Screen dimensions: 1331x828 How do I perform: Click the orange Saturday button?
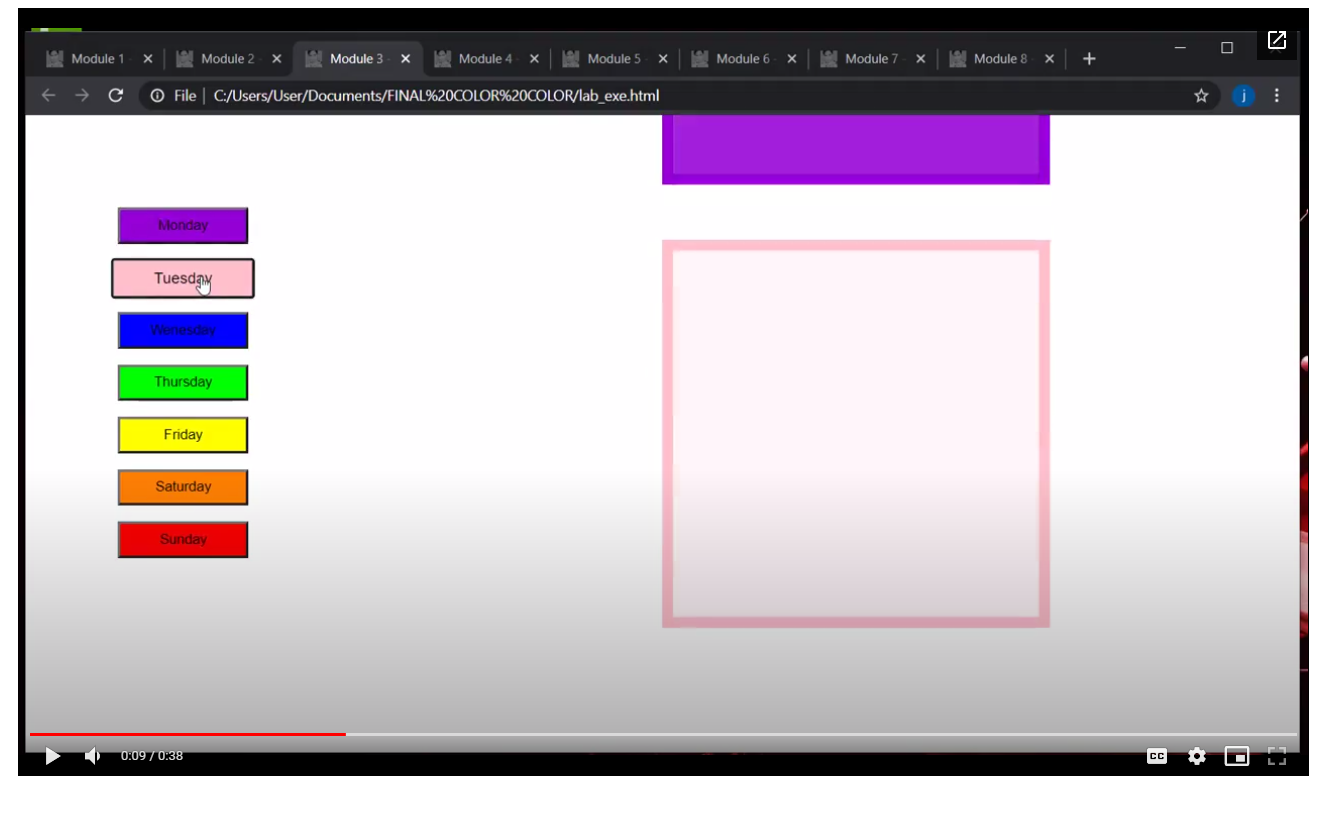[183, 487]
